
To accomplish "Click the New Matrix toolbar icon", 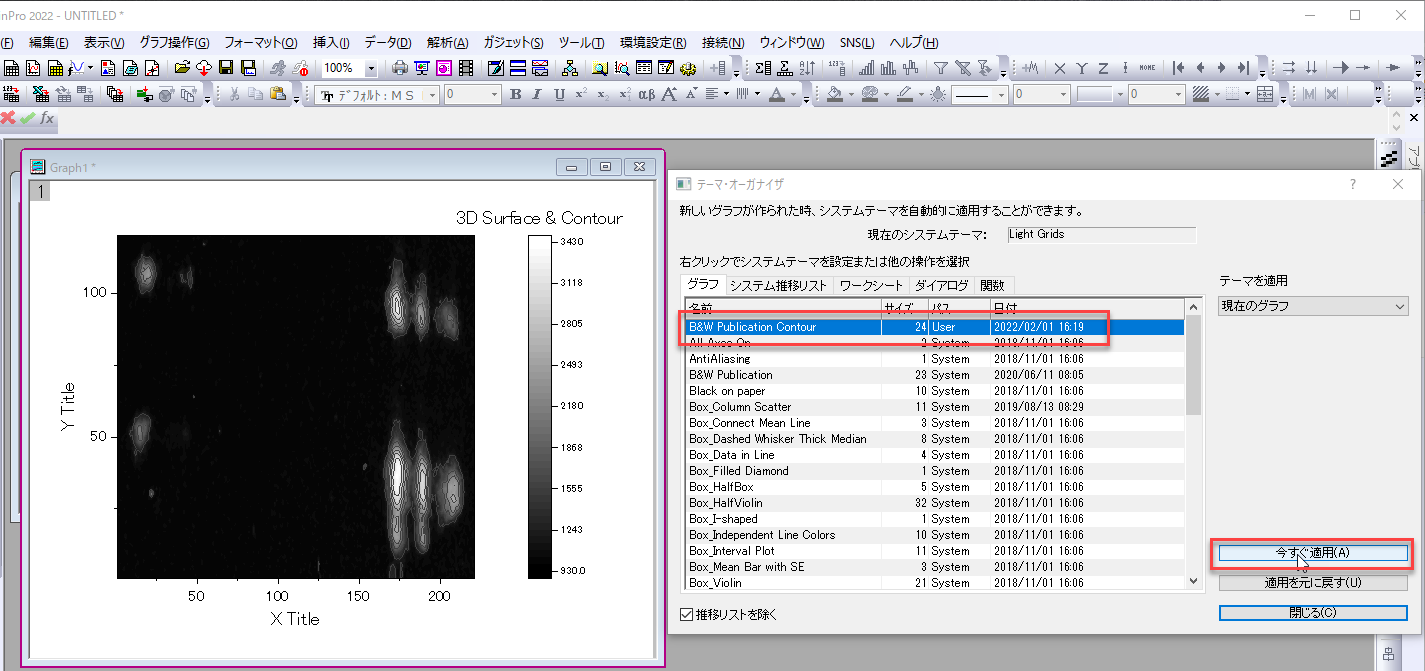I will tap(55, 68).
